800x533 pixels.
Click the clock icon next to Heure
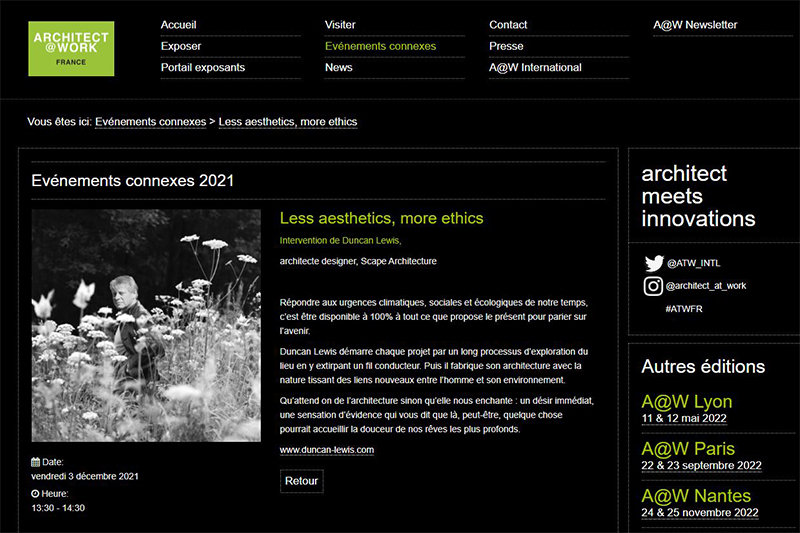pyautogui.click(x=35, y=494)
